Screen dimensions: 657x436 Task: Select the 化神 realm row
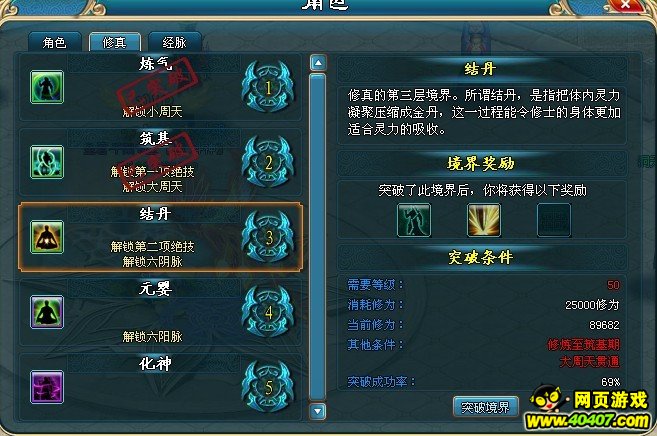point(160,387)
